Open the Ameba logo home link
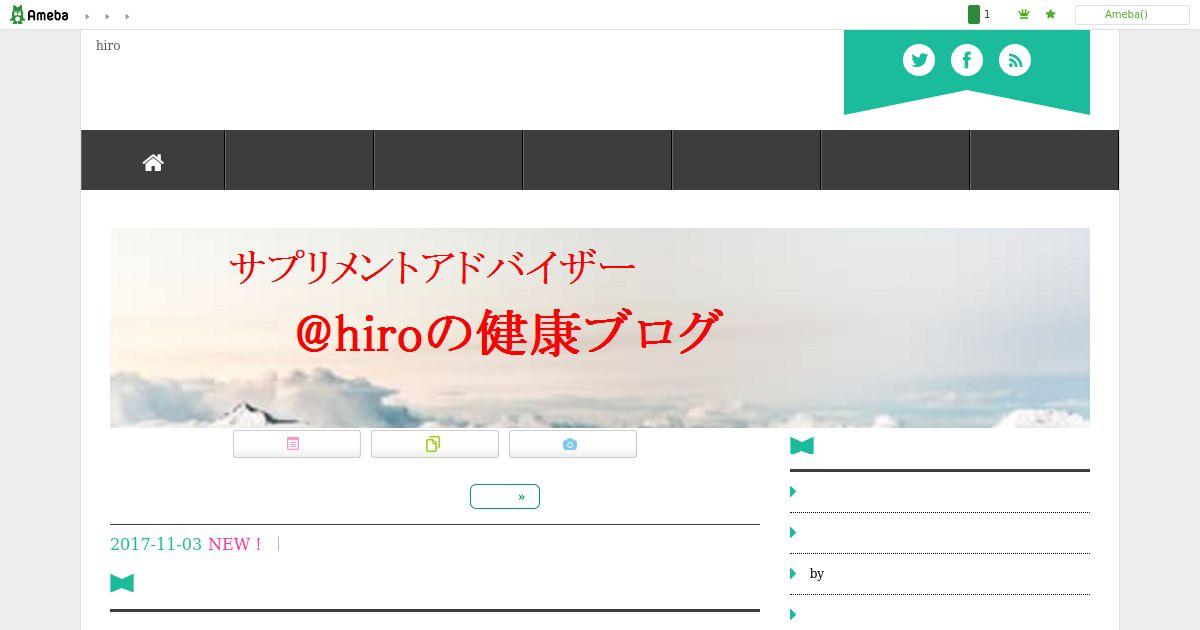Image resolution: width=1200 pixels, height=630 pixels. [x=39, y=14]
